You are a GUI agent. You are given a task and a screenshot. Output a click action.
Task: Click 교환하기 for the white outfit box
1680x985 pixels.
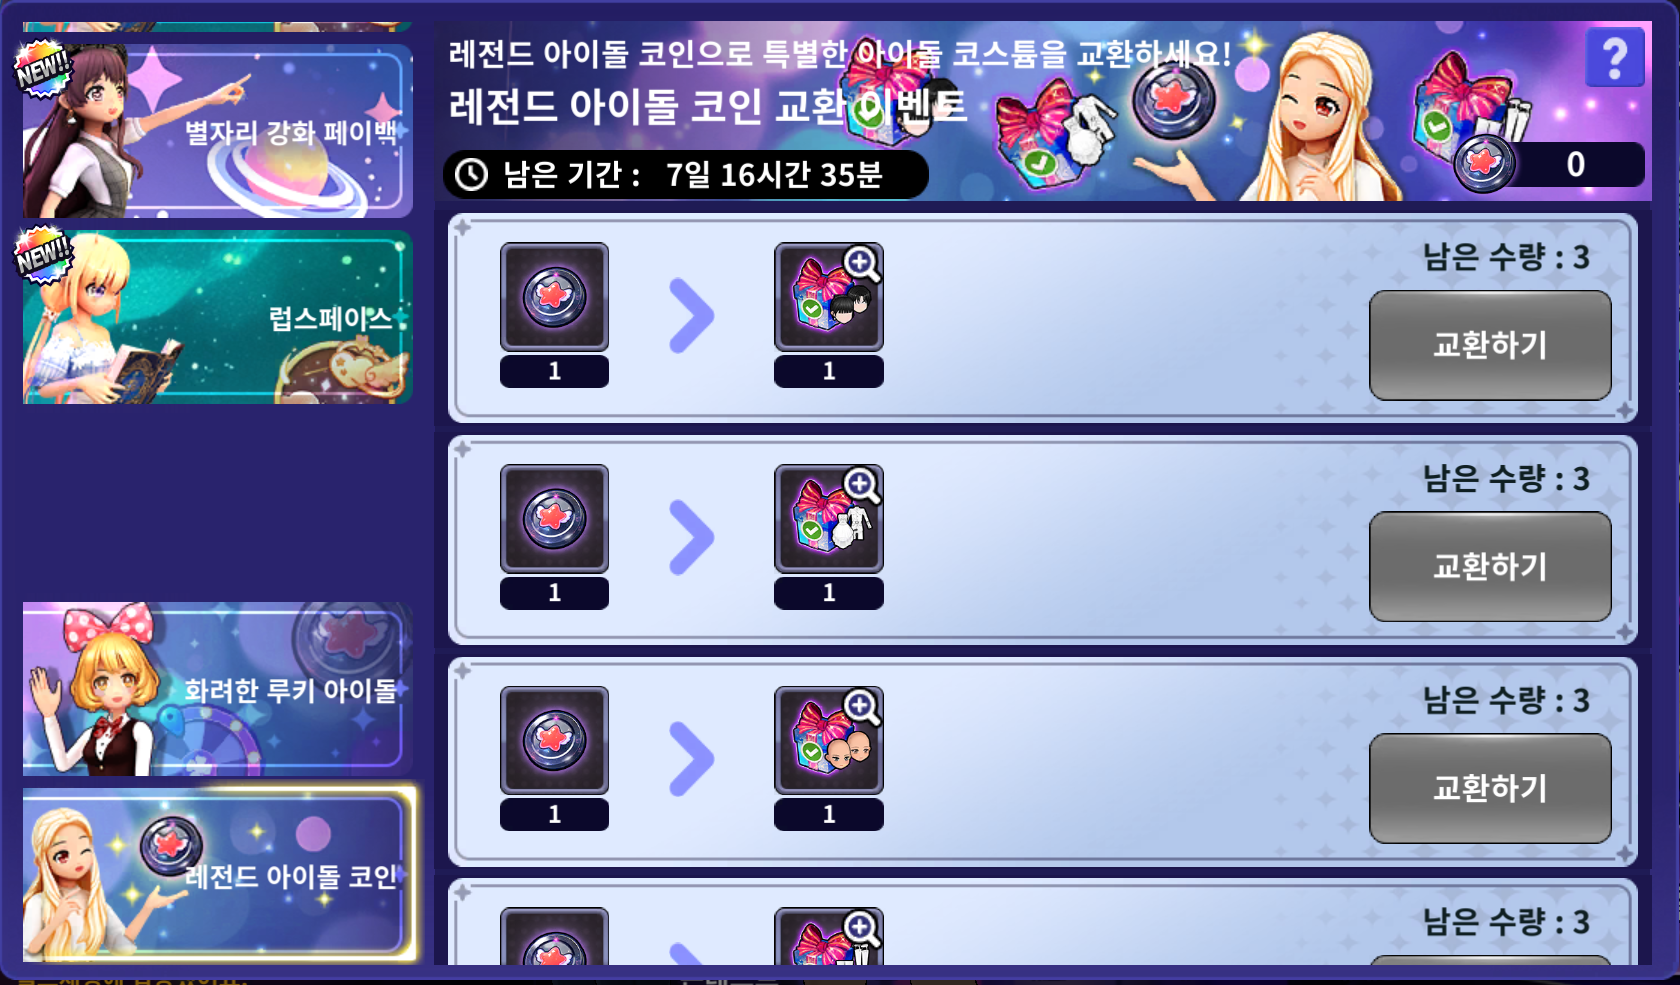1490,567
